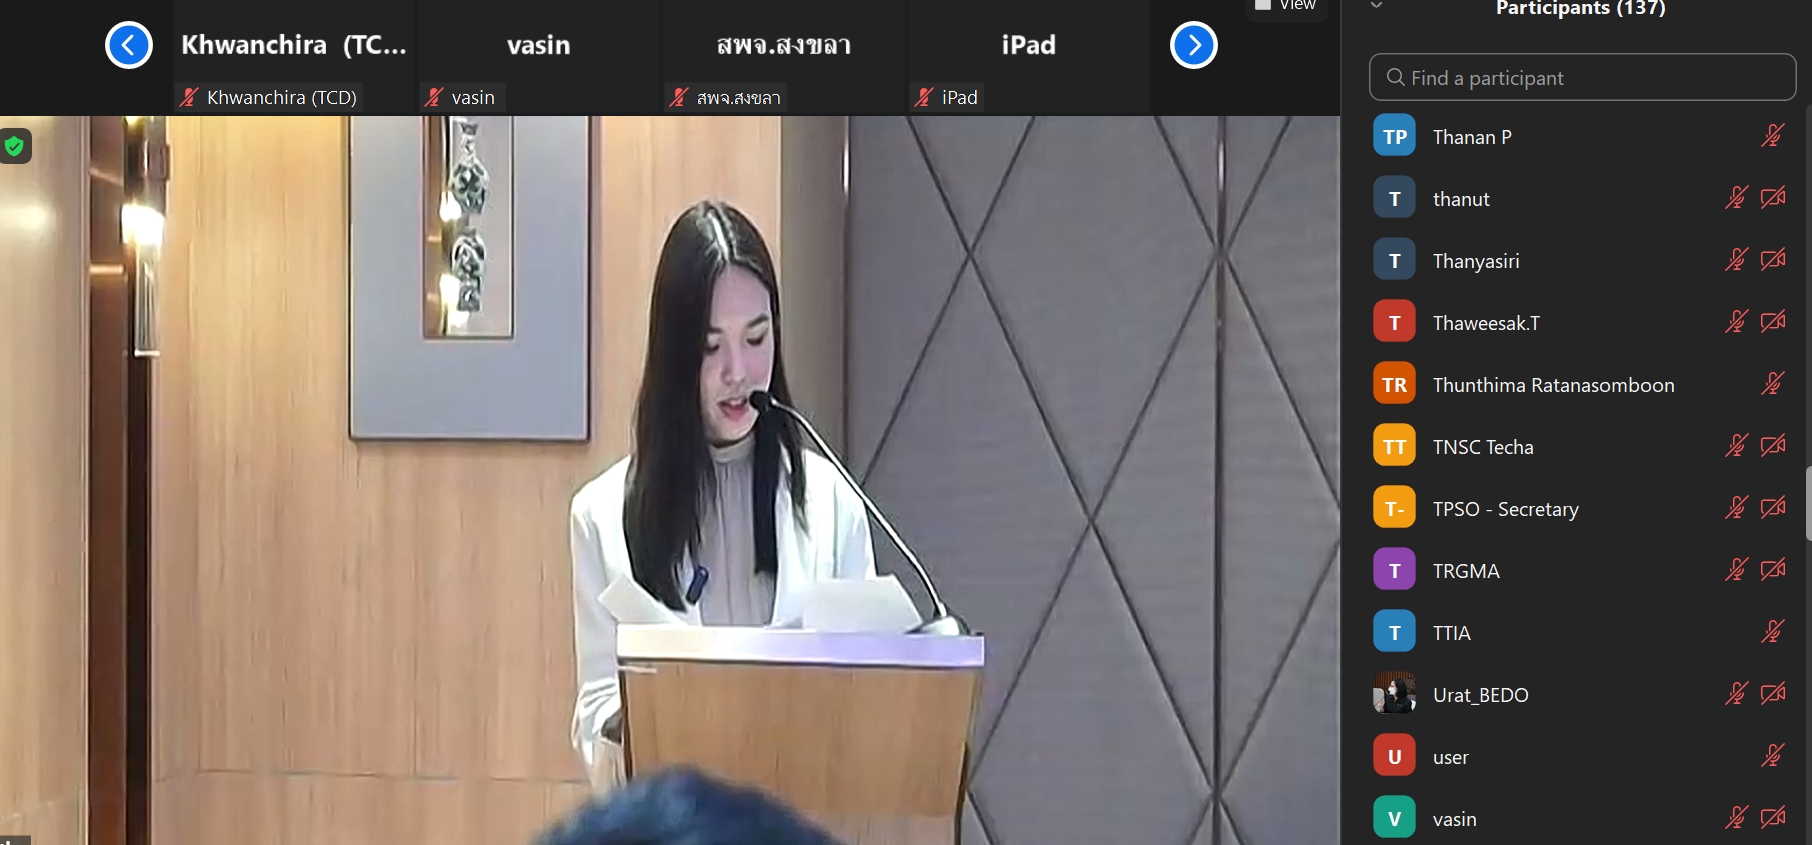Click the iPad participant tile
The width and height of the screenshot is (1812, 845).
[1028, 58]
